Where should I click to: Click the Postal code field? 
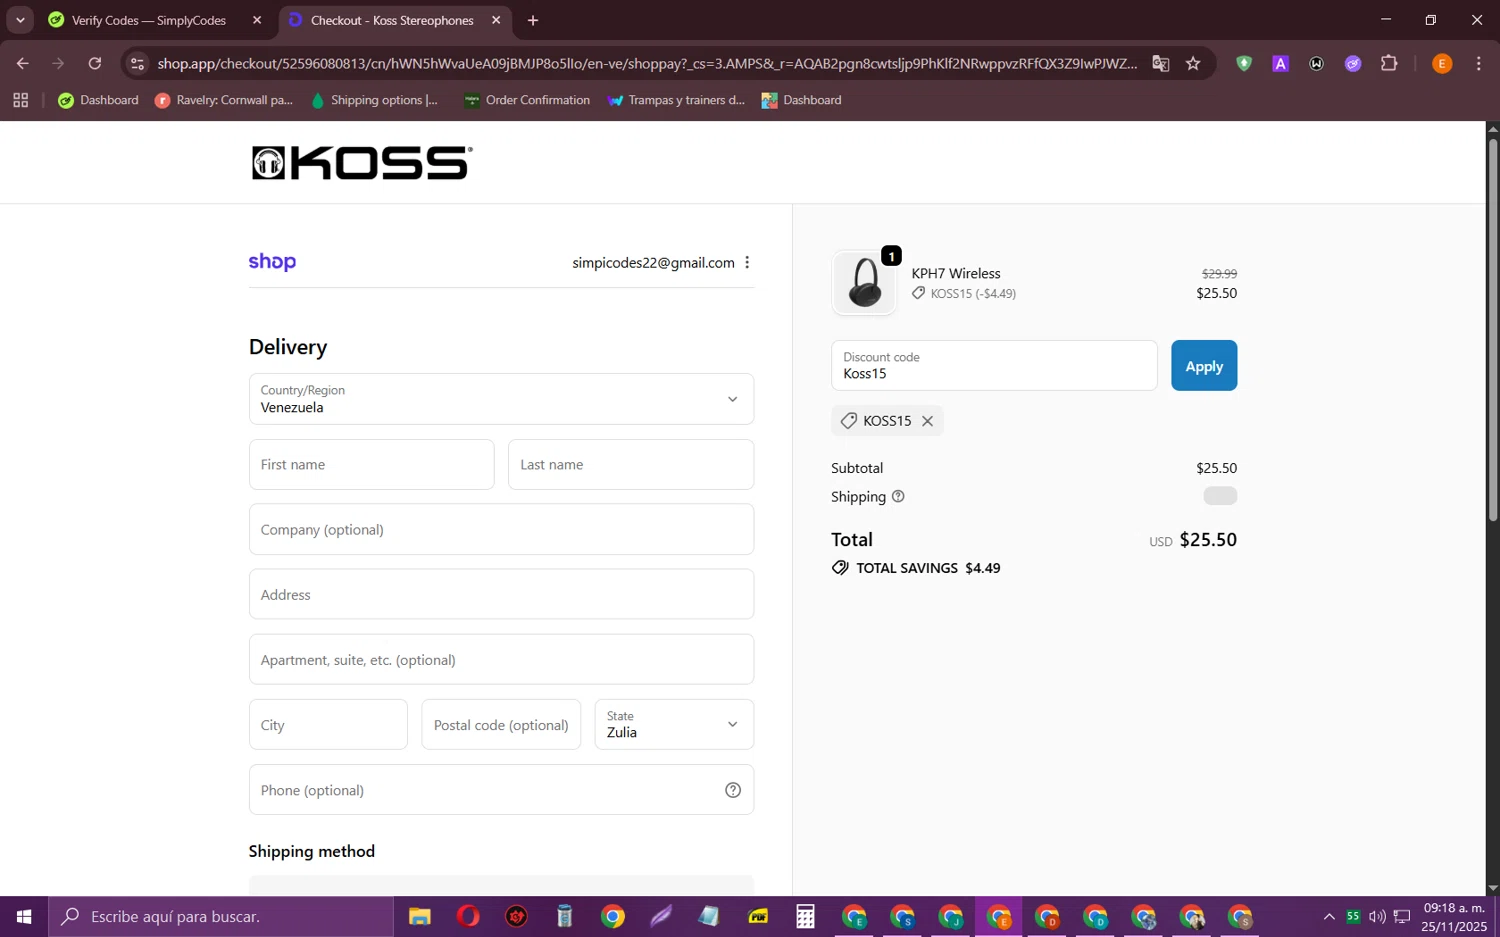tap(501, 725)
